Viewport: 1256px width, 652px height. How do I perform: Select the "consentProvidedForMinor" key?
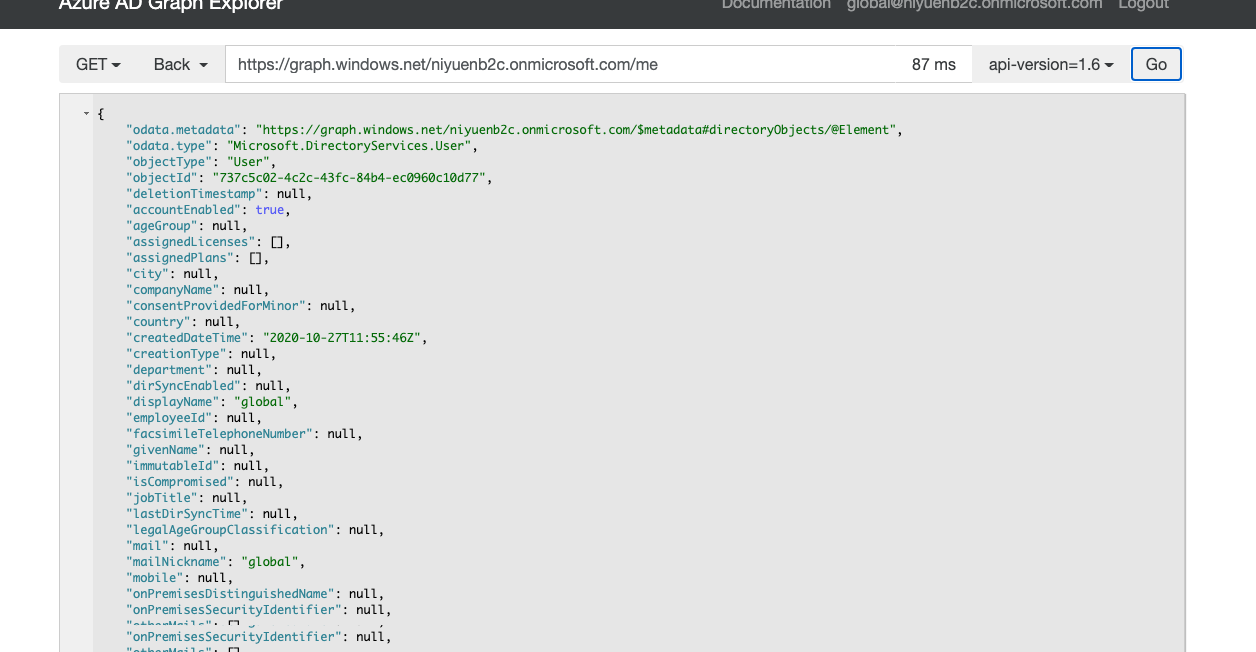click(216, 306)
